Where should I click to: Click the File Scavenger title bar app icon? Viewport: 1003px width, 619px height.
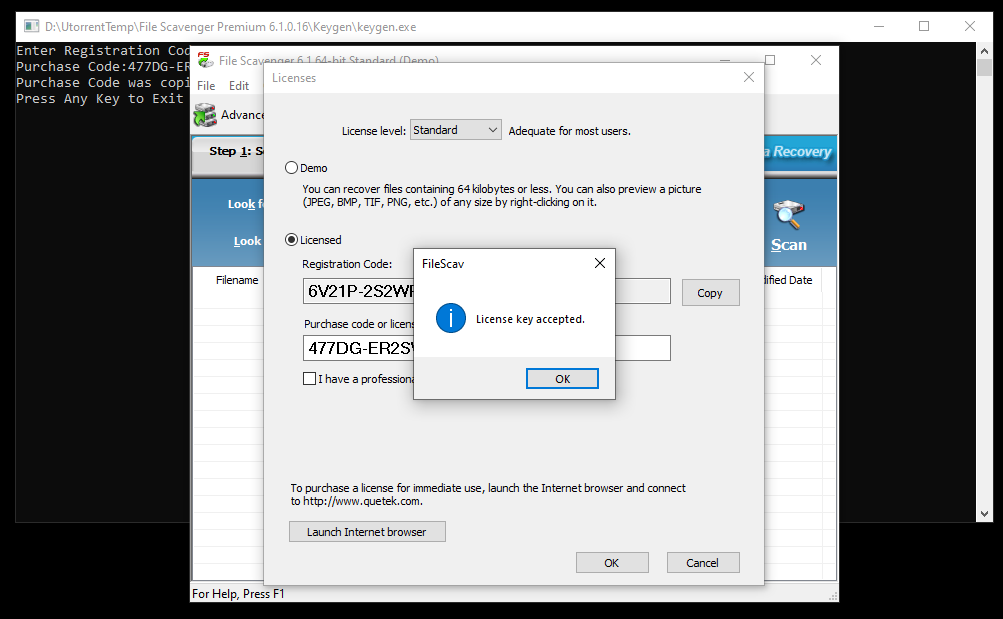(205, 60)
